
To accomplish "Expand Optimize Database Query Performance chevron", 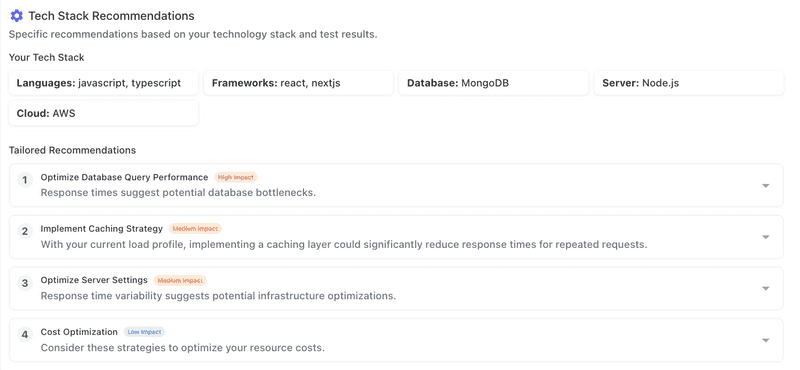I will [x=765, y=186].
